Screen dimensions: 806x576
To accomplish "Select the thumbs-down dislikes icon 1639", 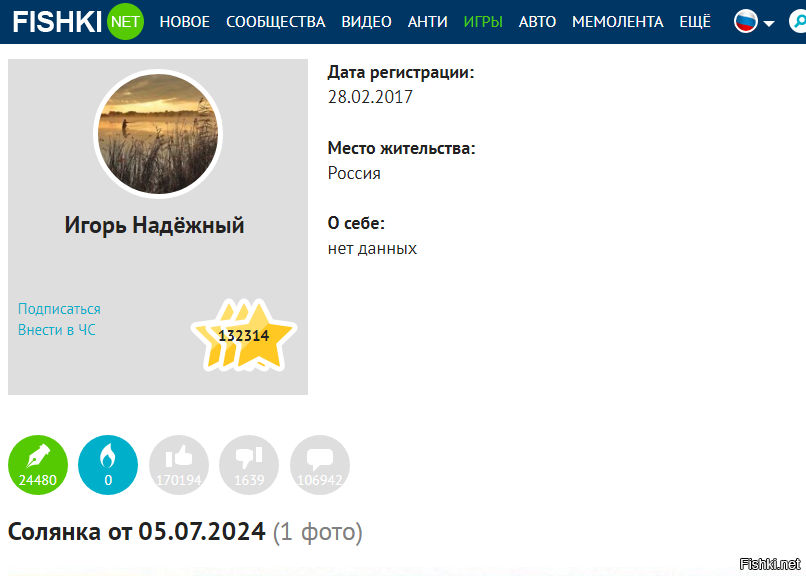I will click(x=249, y=465).
